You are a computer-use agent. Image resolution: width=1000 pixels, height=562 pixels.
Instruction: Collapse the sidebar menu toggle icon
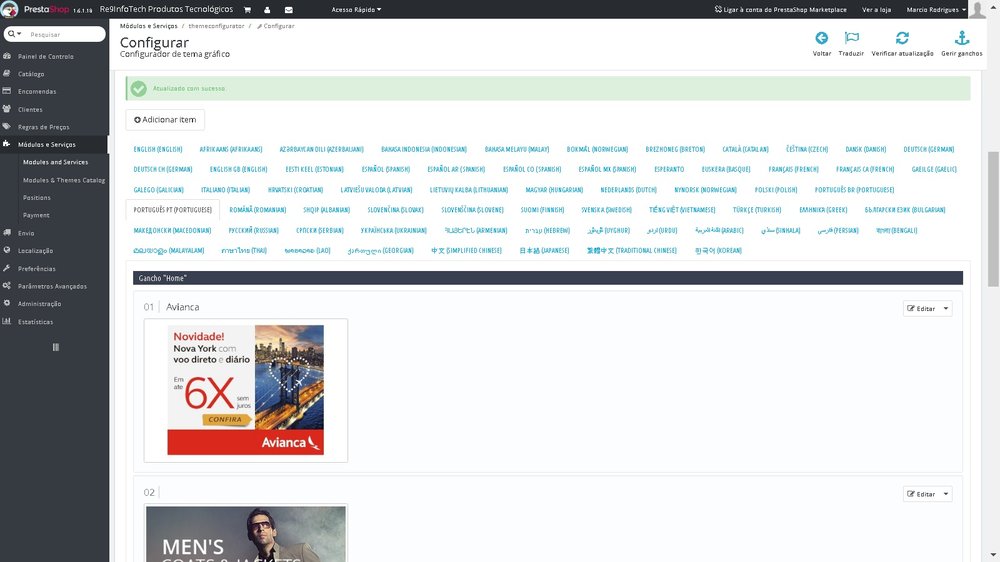[x=55, y=347]
